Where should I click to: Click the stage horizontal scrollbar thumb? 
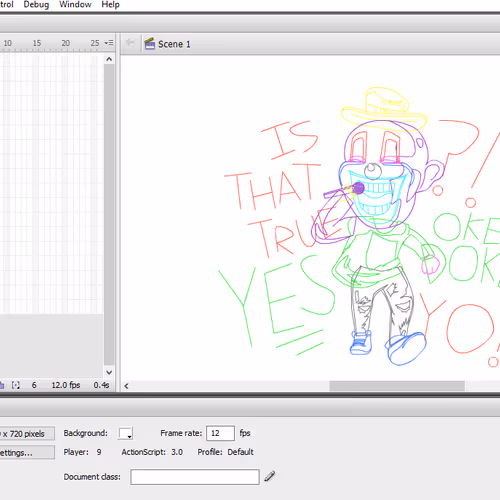point(397,386)
